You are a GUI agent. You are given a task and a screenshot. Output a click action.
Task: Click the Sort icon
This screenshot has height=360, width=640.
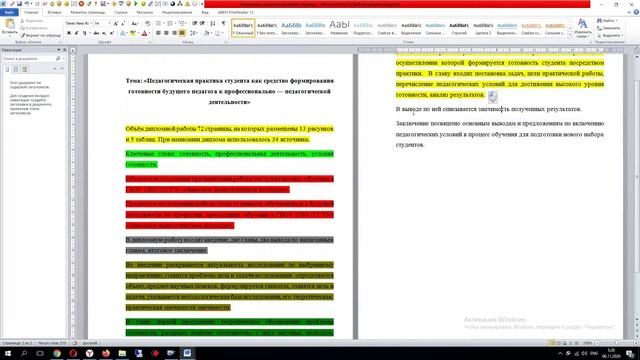tap(213, 24)
